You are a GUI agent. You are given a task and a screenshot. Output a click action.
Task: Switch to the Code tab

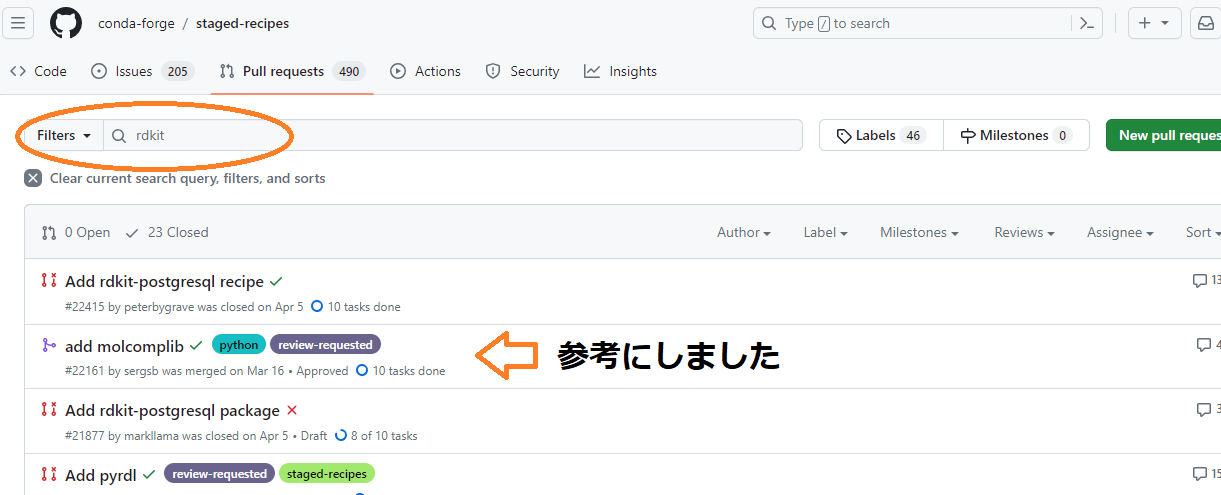point(38,71)
